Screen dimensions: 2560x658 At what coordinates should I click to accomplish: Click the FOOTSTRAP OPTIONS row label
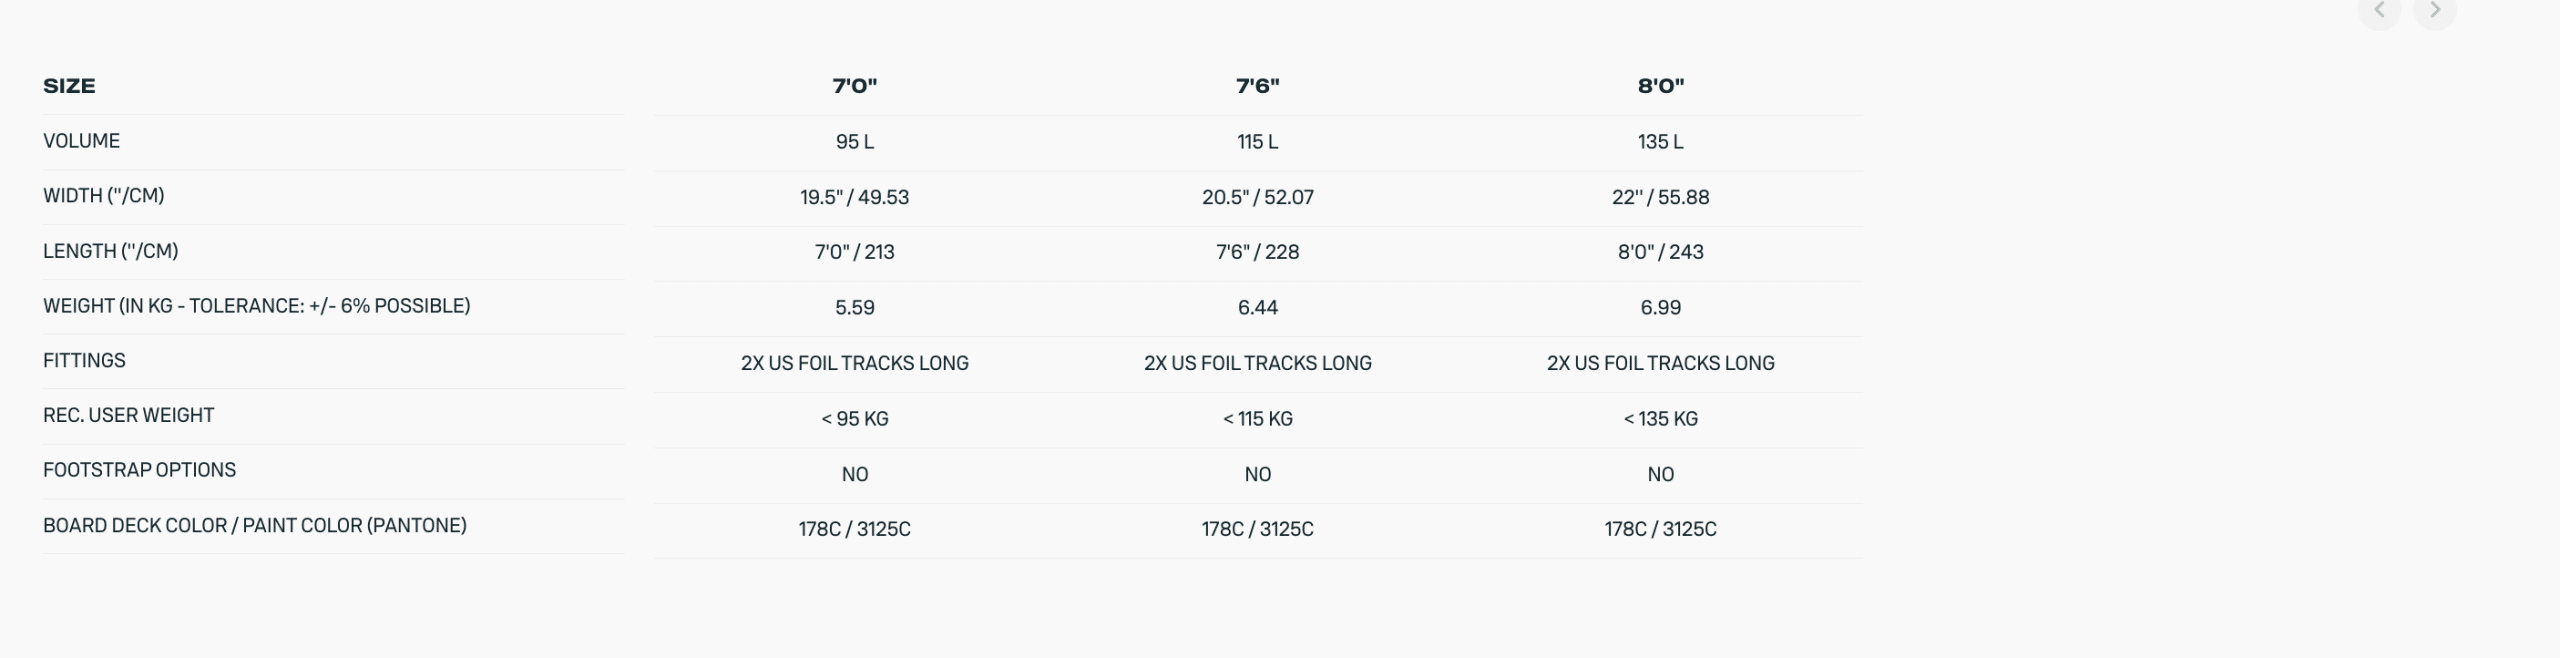pyautogui.click(x=139, y=470)
